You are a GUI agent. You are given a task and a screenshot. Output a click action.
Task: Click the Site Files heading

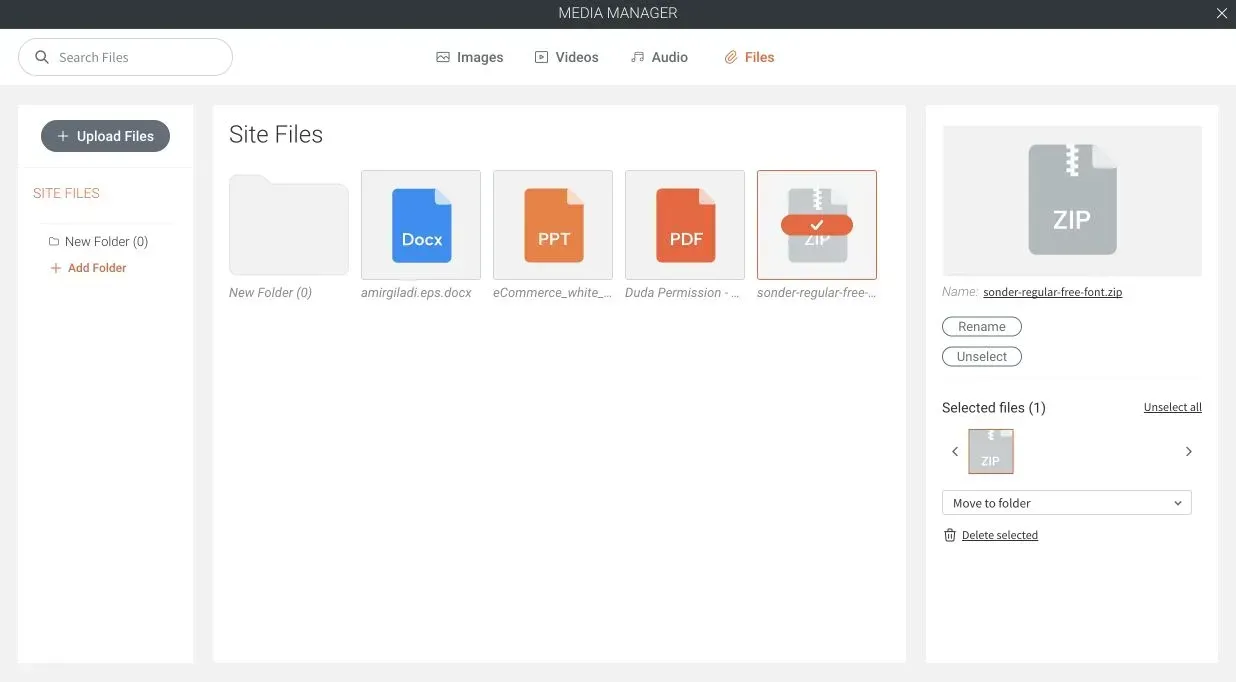[276, 134]
